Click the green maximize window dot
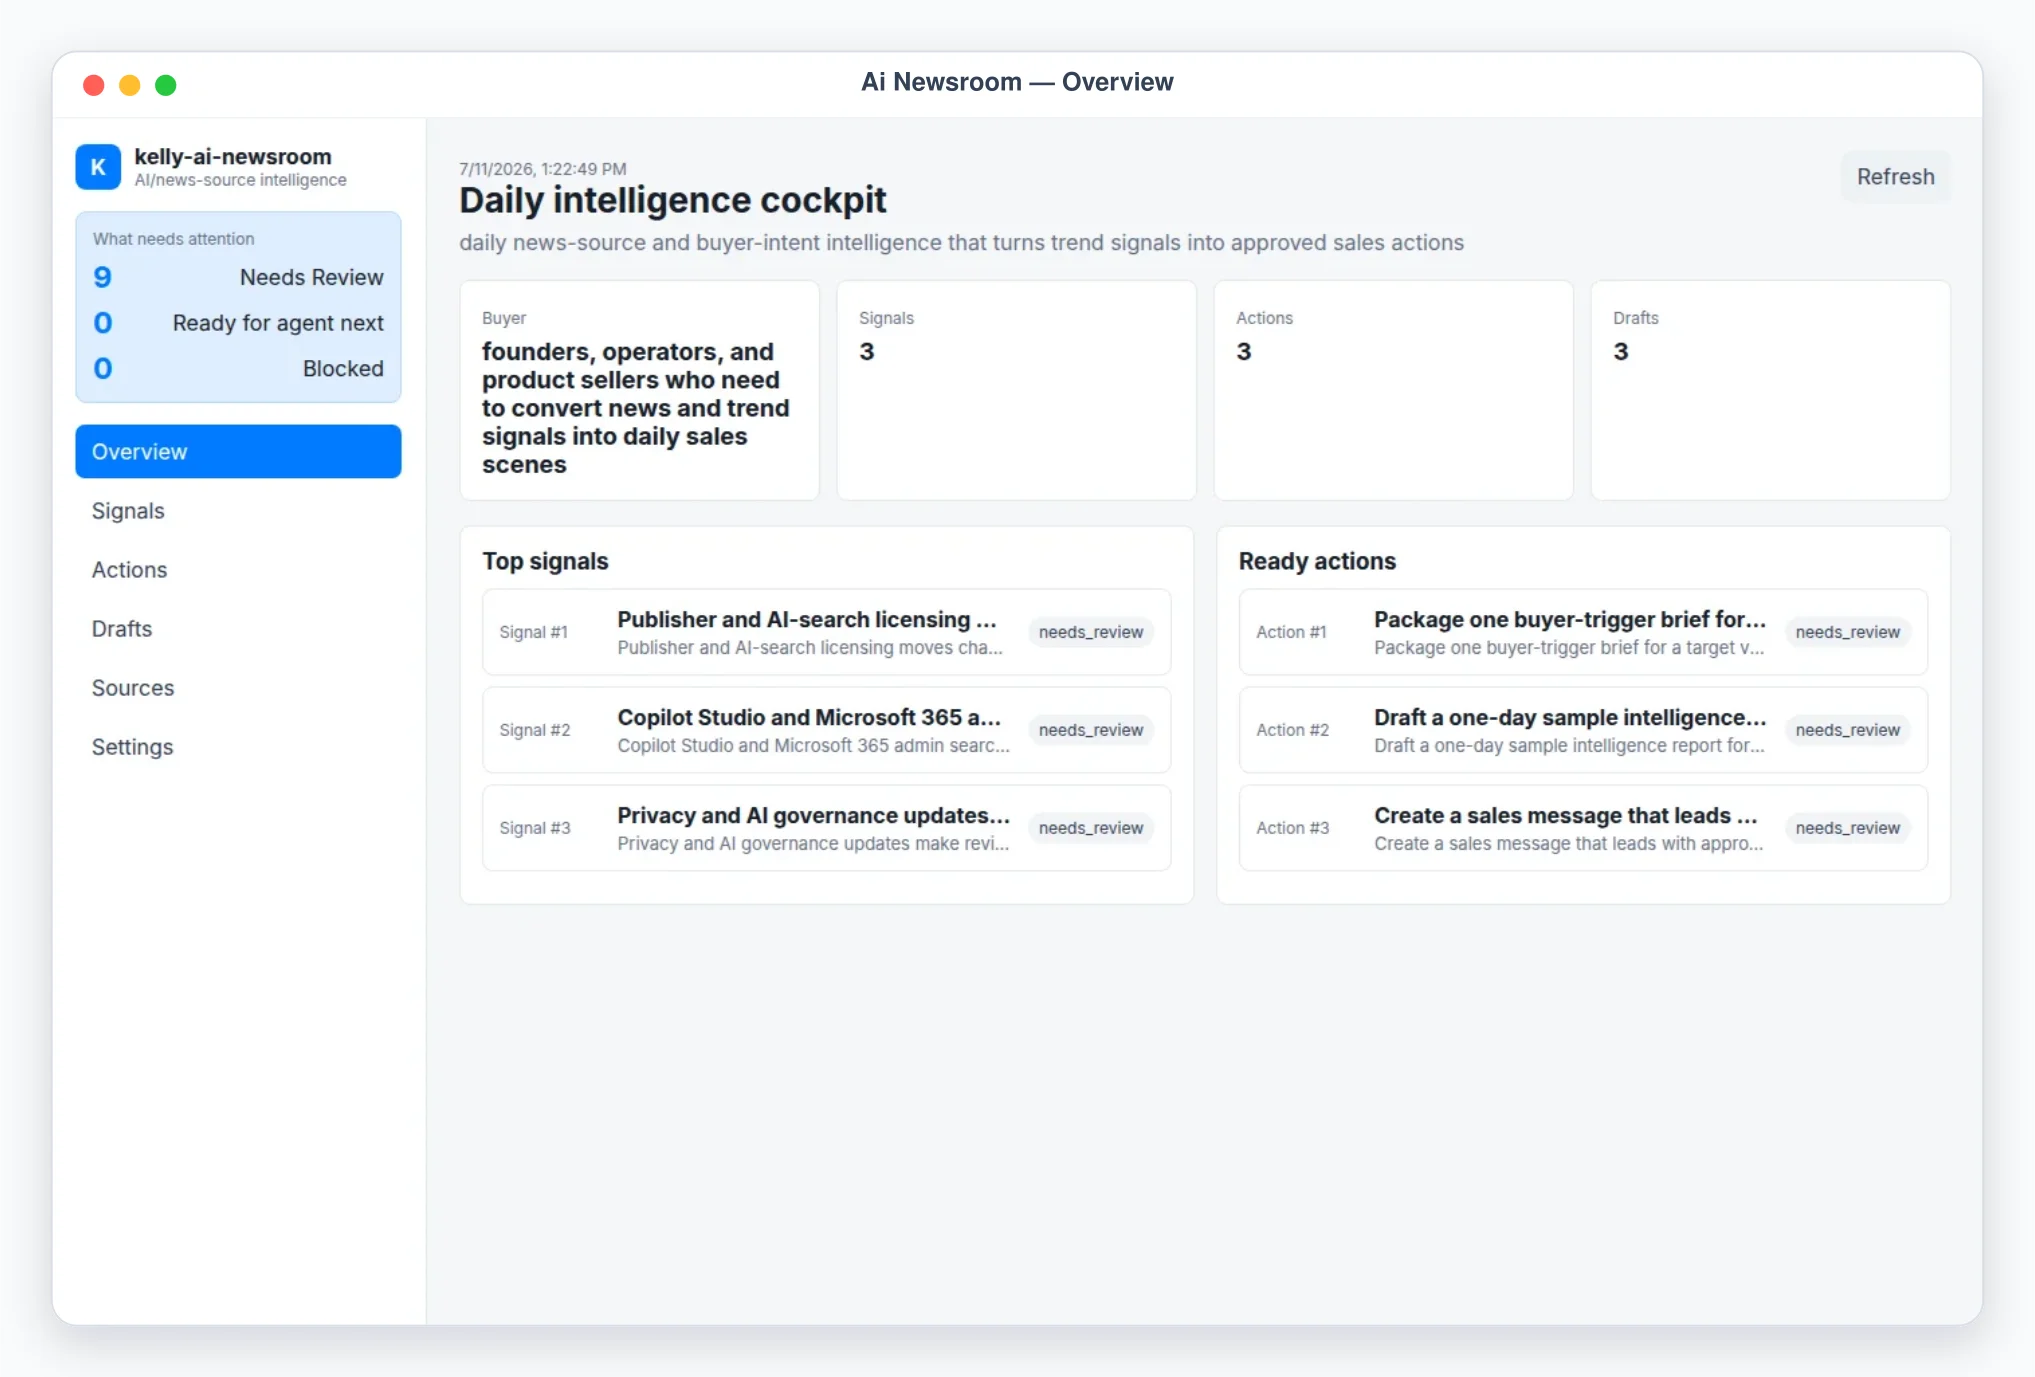The width and height of the screenshot is (2035, 1377). 166,85
